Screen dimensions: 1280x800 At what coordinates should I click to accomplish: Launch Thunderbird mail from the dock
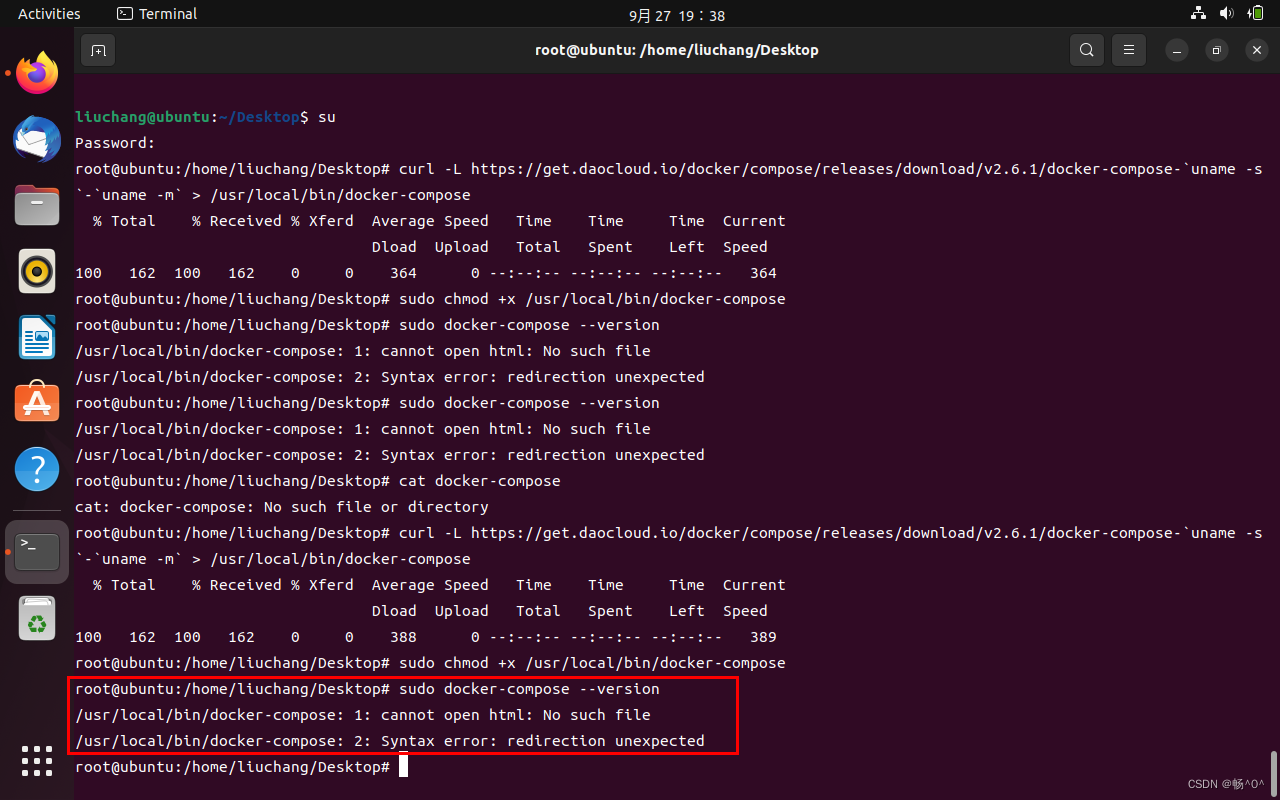[x=37, y=140]
